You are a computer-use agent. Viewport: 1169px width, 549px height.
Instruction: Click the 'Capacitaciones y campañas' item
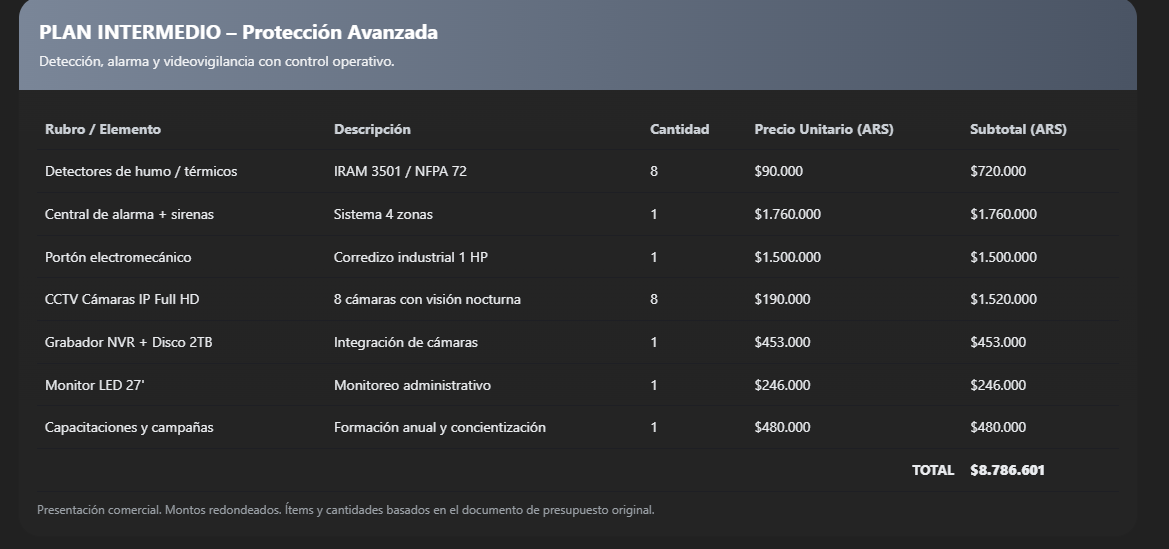[129, 427]
